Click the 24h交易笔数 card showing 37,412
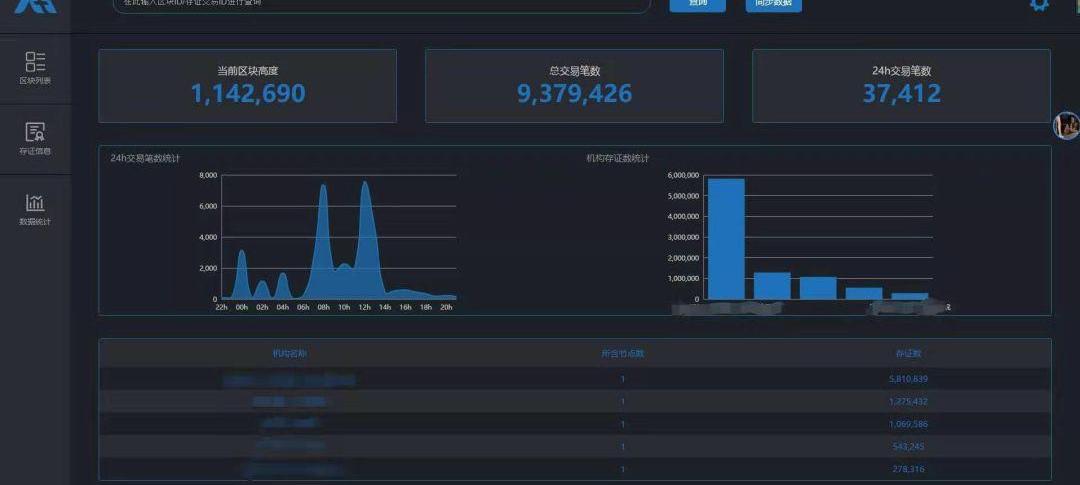Image resolution: width=1080 pixels, height=485 pixels. click(901, 86)
